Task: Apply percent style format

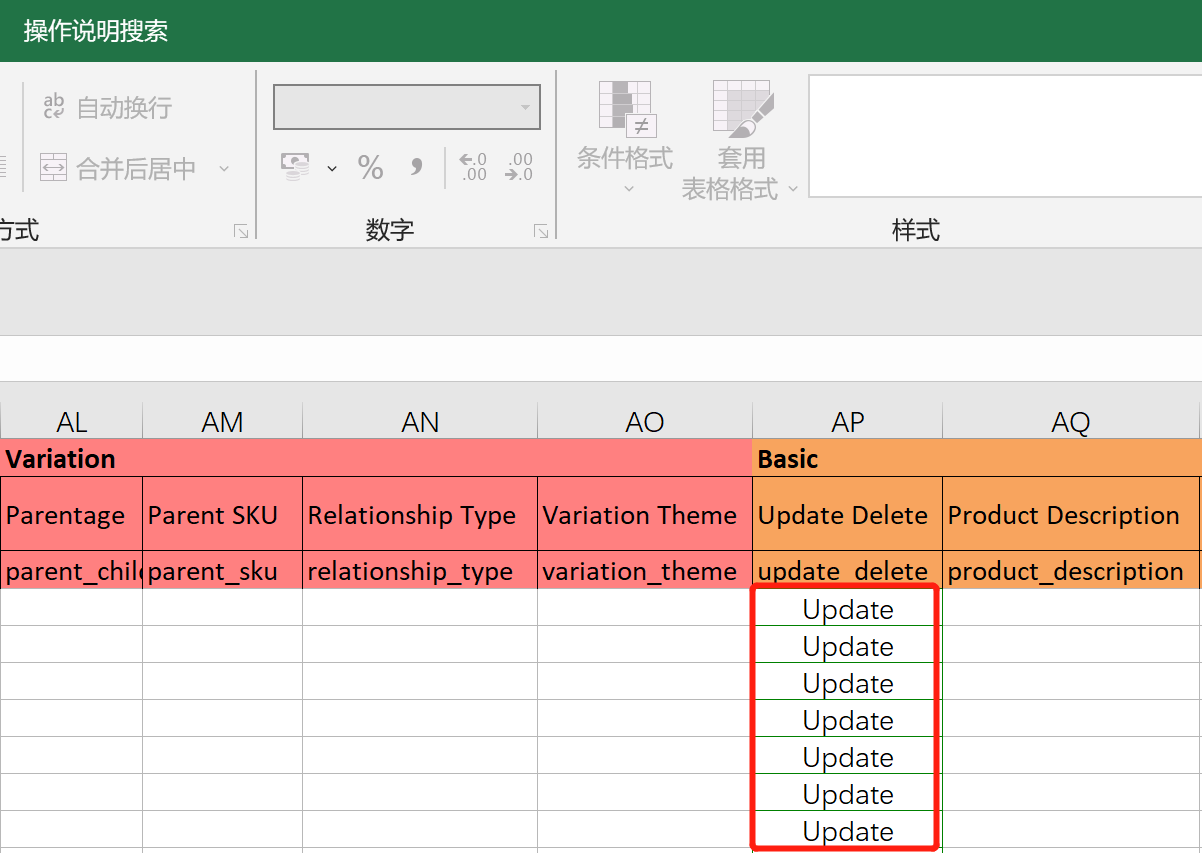Action: tap(370, 167)
